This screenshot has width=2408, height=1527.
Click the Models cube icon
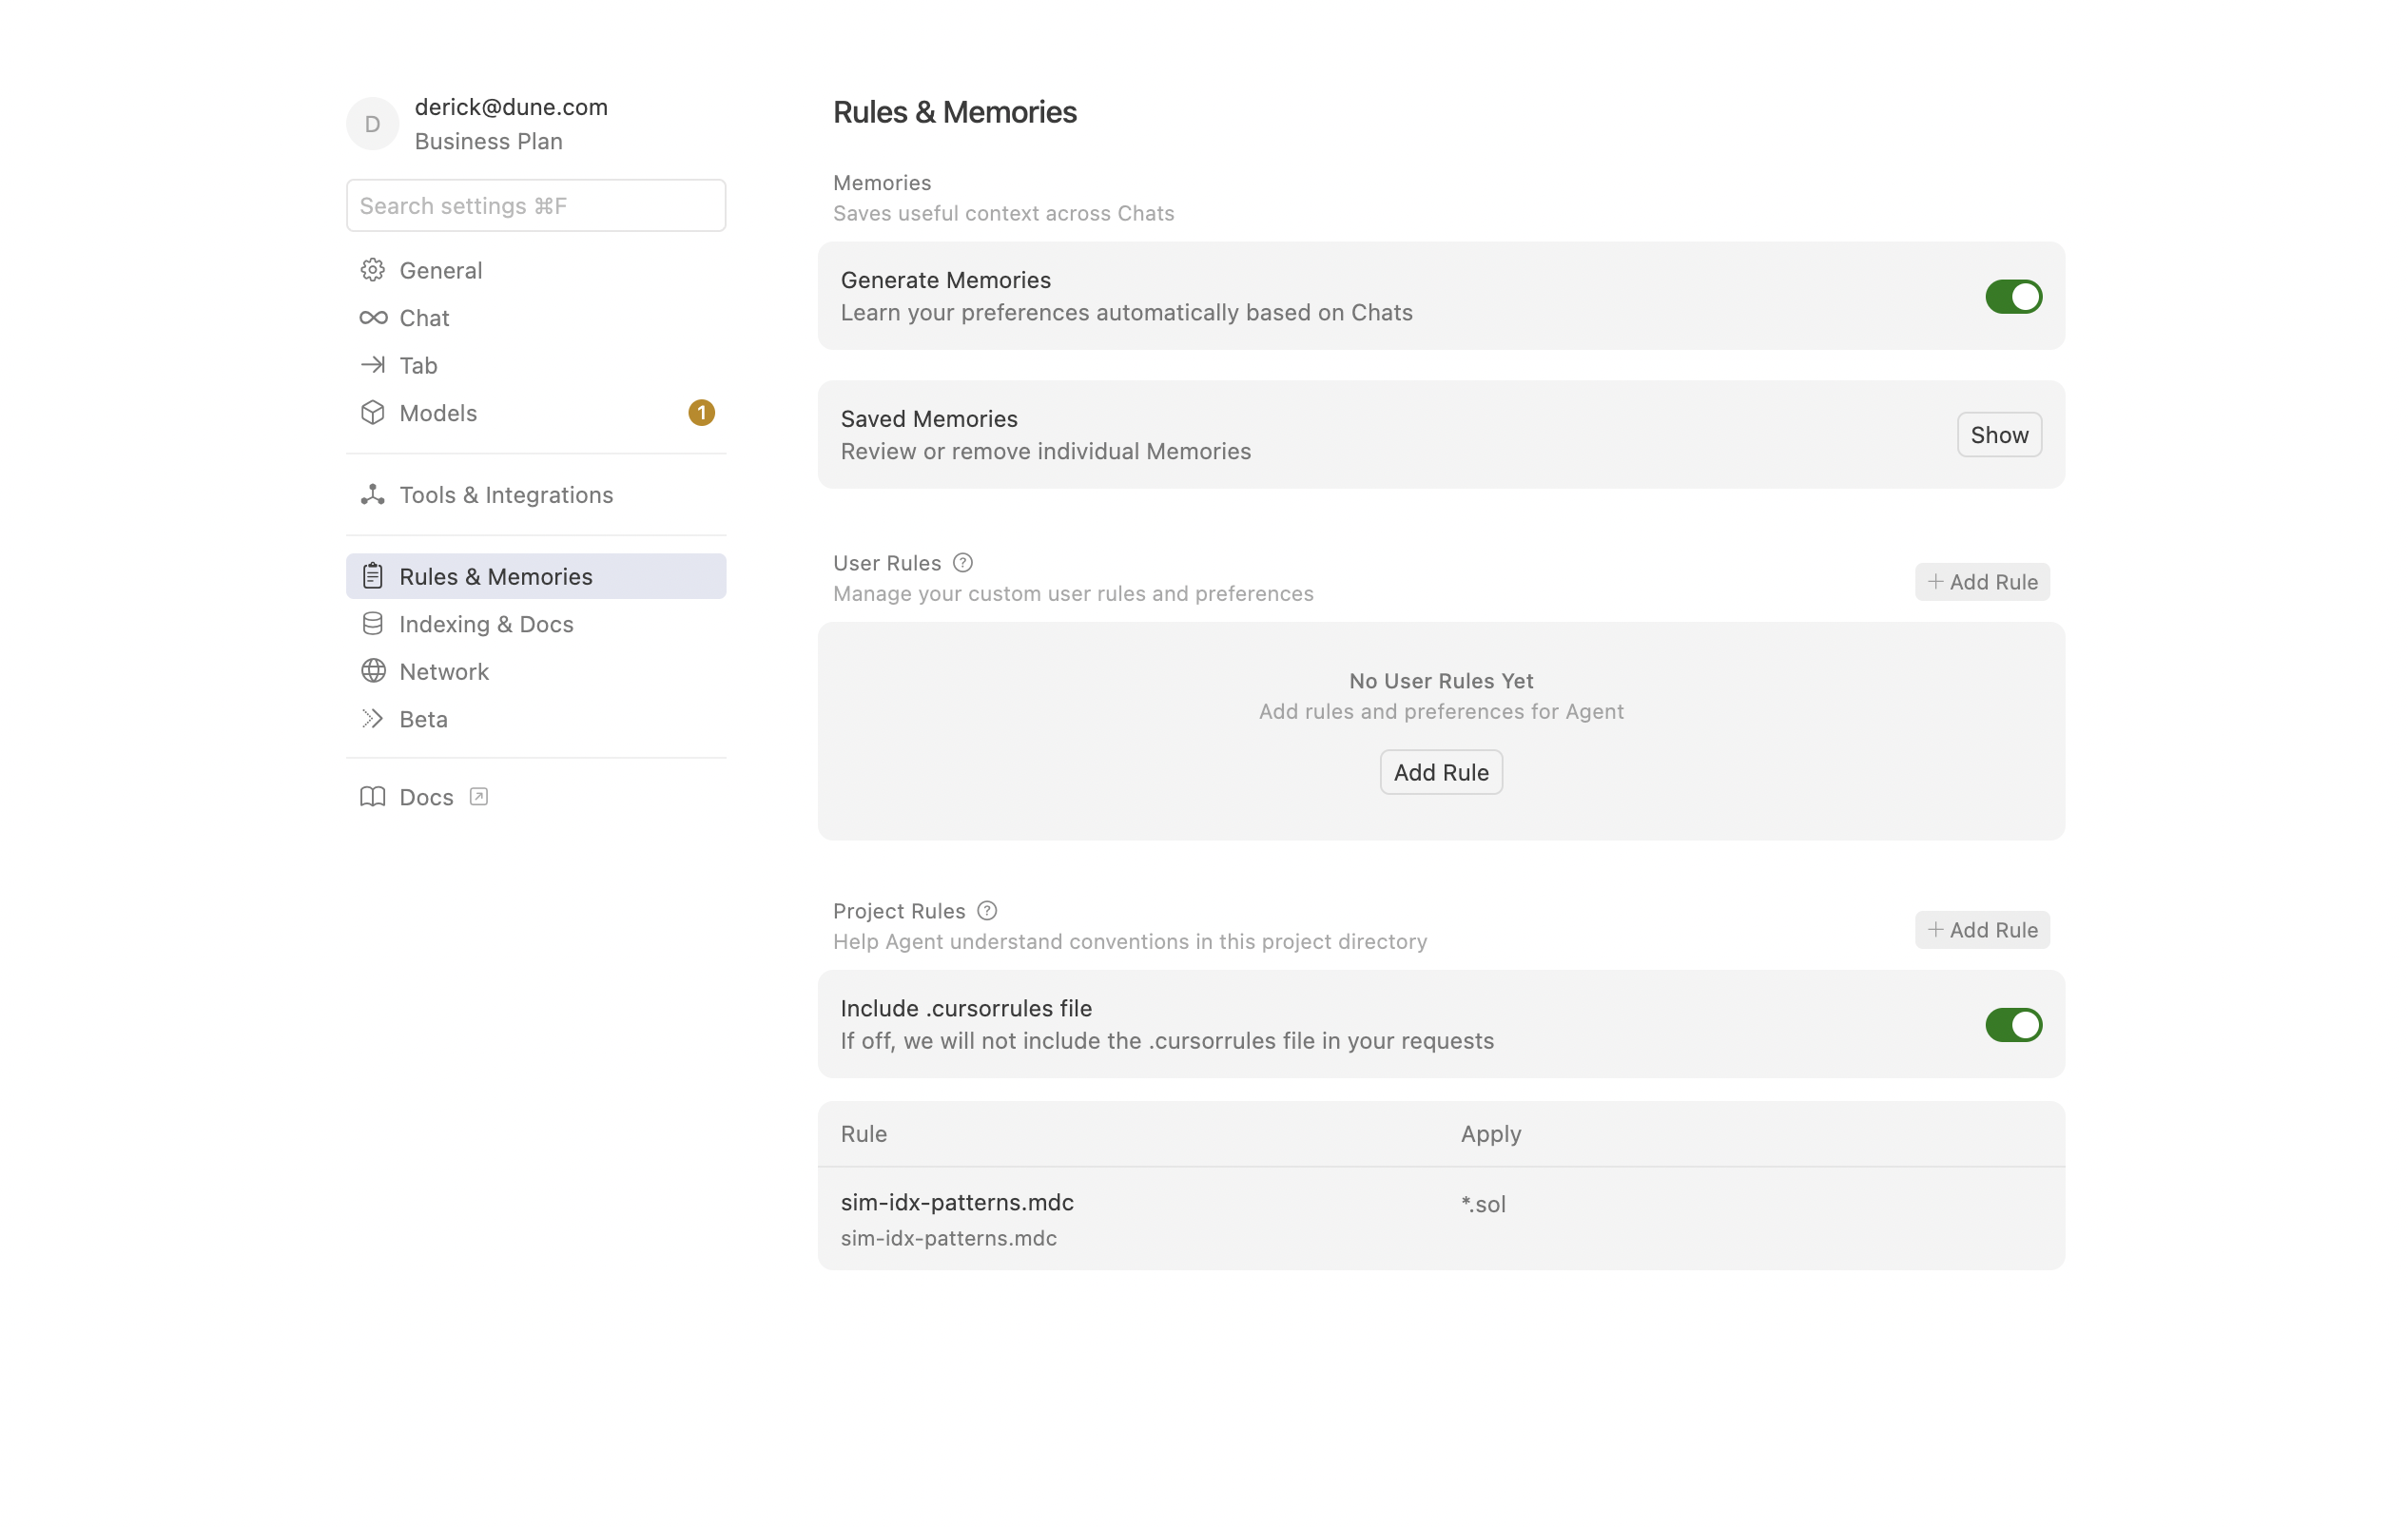tap(372, 413)
